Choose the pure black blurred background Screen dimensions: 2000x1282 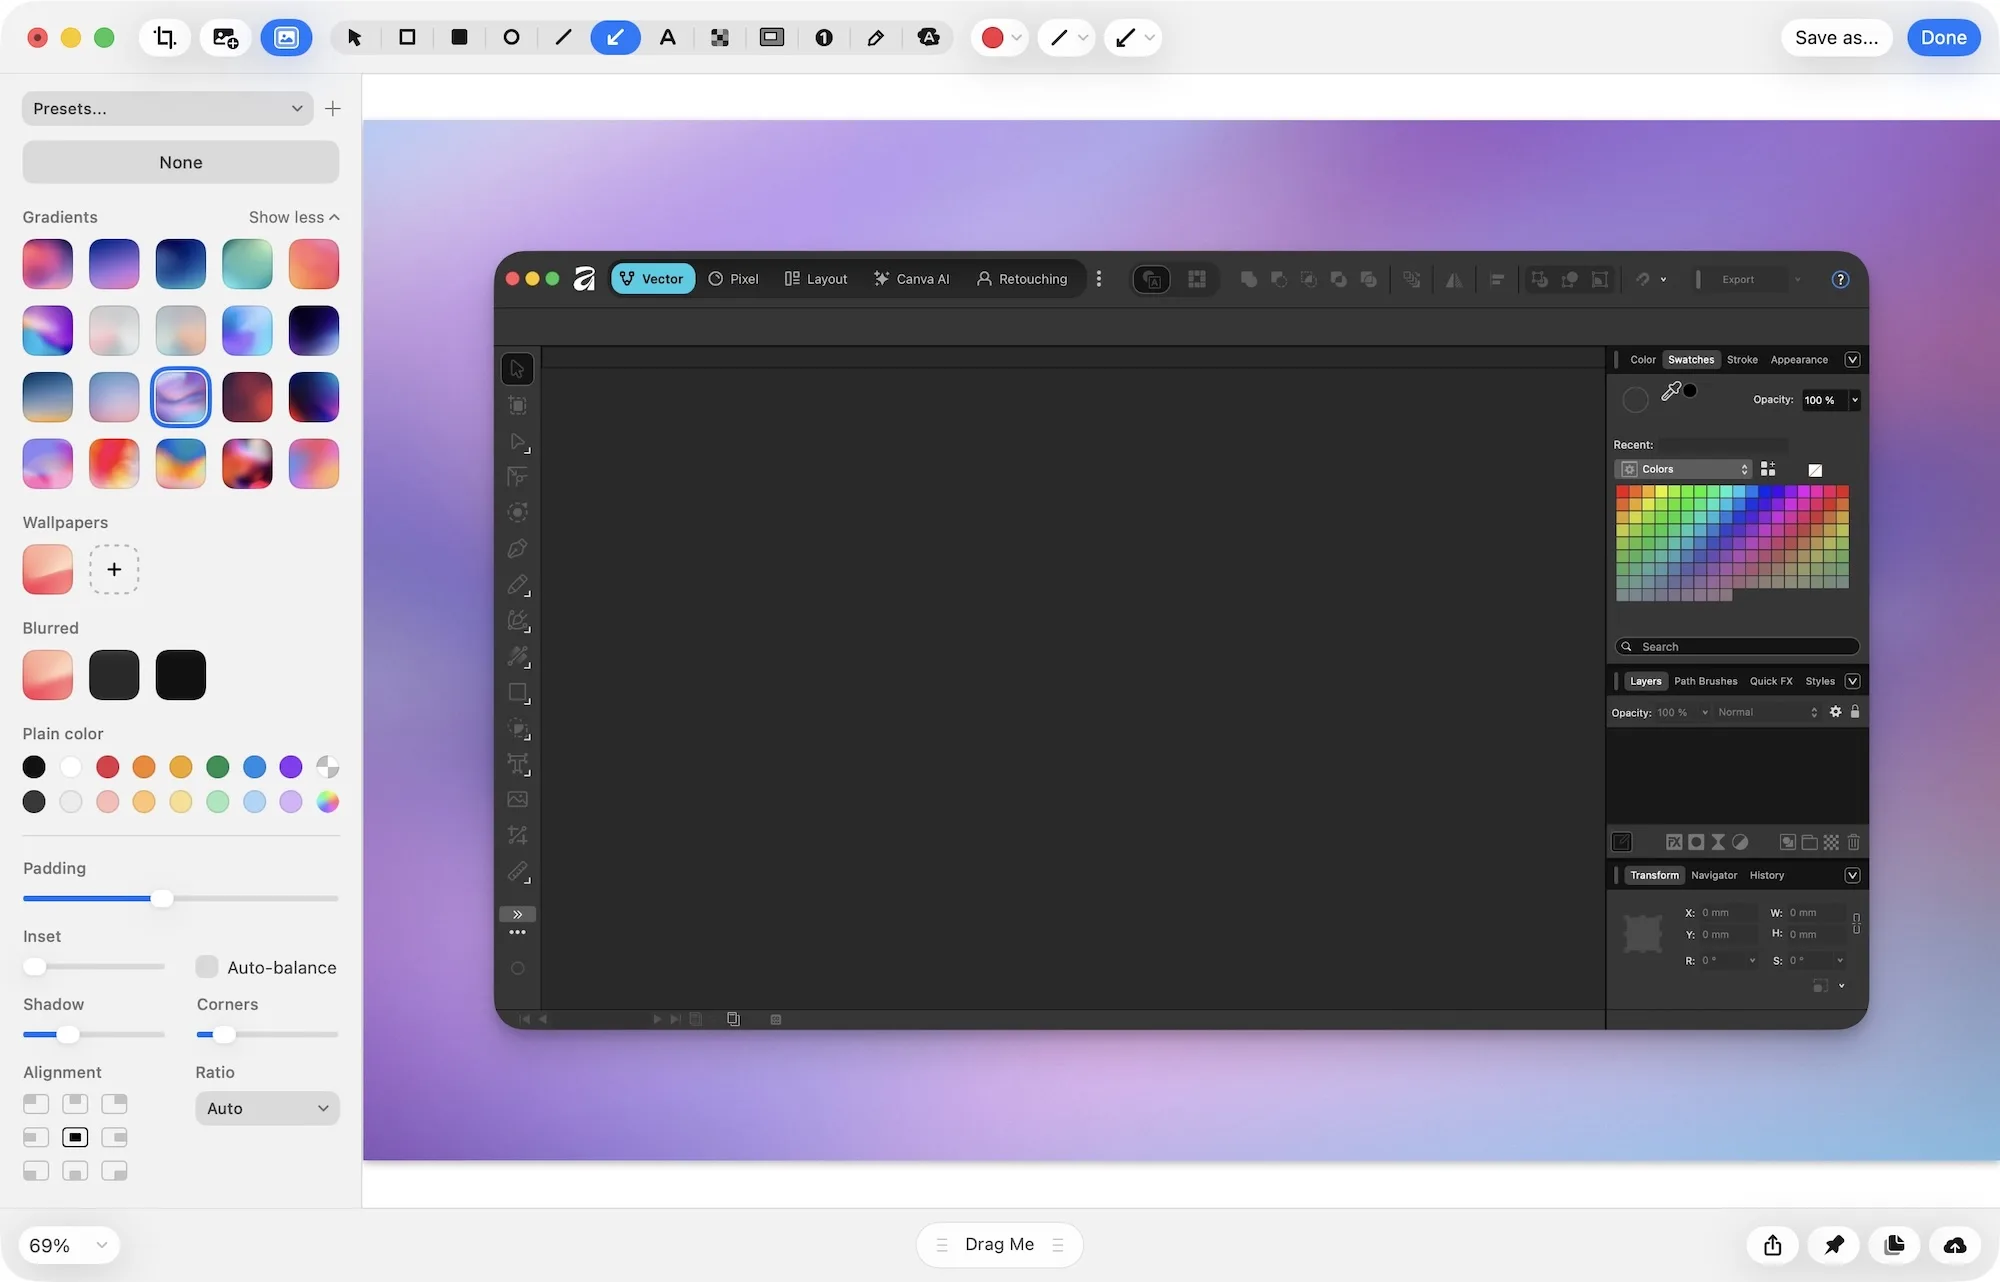(181, 675)
